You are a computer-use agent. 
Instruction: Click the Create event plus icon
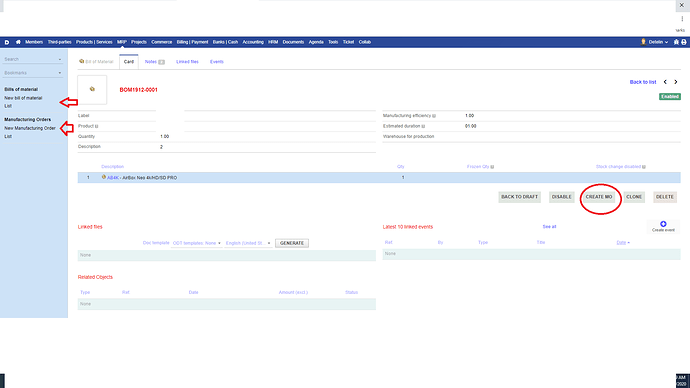pos(663,224)
